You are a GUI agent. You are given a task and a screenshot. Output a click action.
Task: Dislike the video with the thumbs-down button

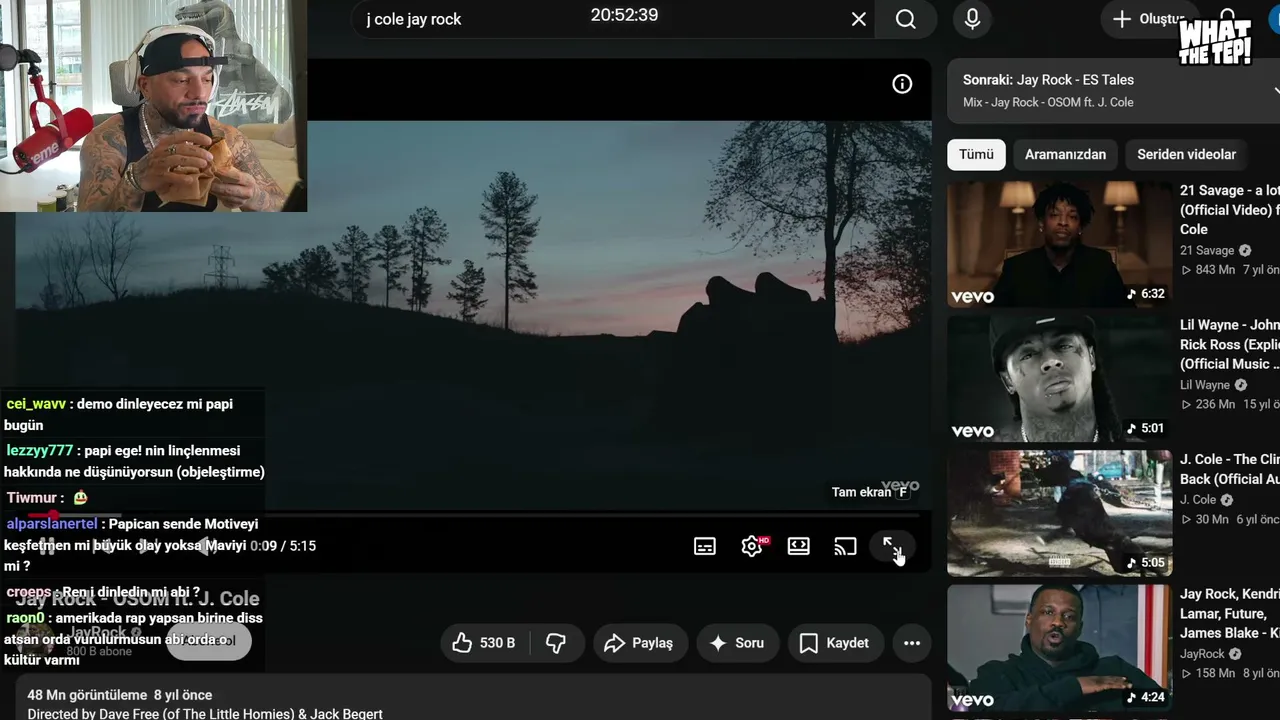pyautogui.click(x=556, y=643)
